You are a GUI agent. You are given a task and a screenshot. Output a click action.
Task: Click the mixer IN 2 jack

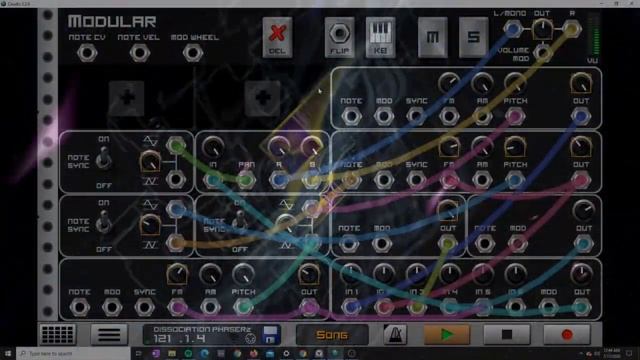click(x=384, y=307)
